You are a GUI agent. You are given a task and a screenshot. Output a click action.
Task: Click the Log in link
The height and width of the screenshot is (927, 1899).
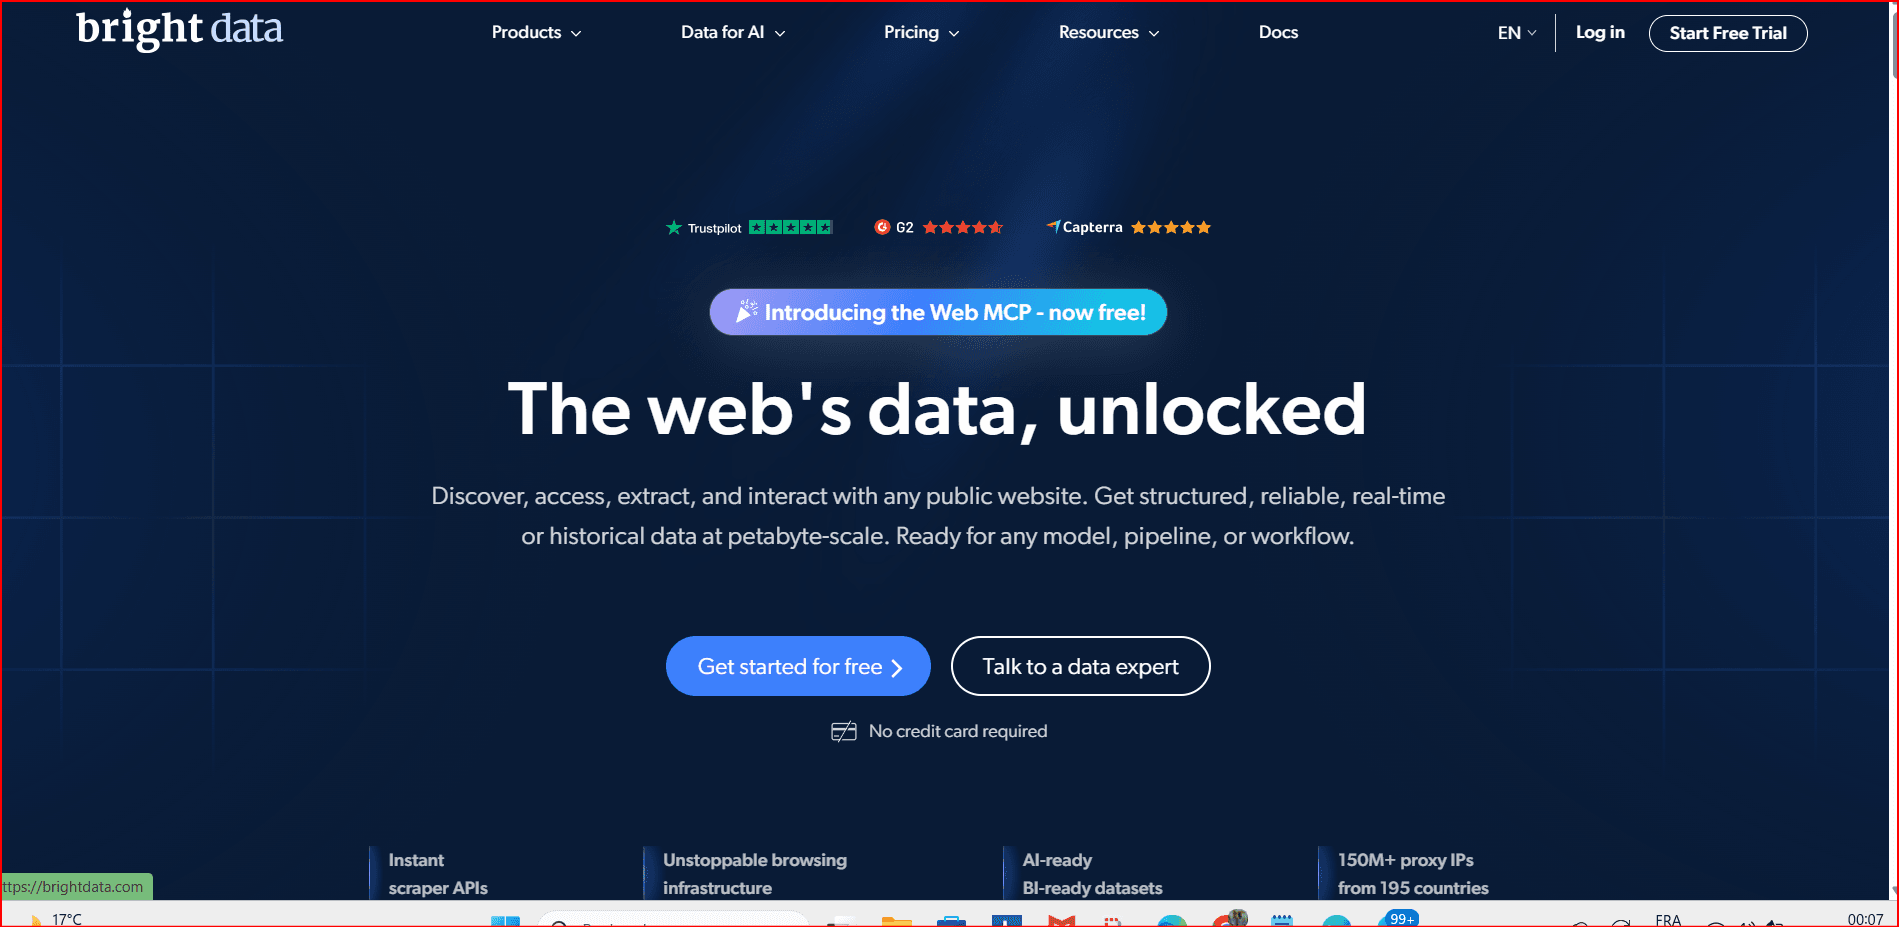pos(1600,33)
